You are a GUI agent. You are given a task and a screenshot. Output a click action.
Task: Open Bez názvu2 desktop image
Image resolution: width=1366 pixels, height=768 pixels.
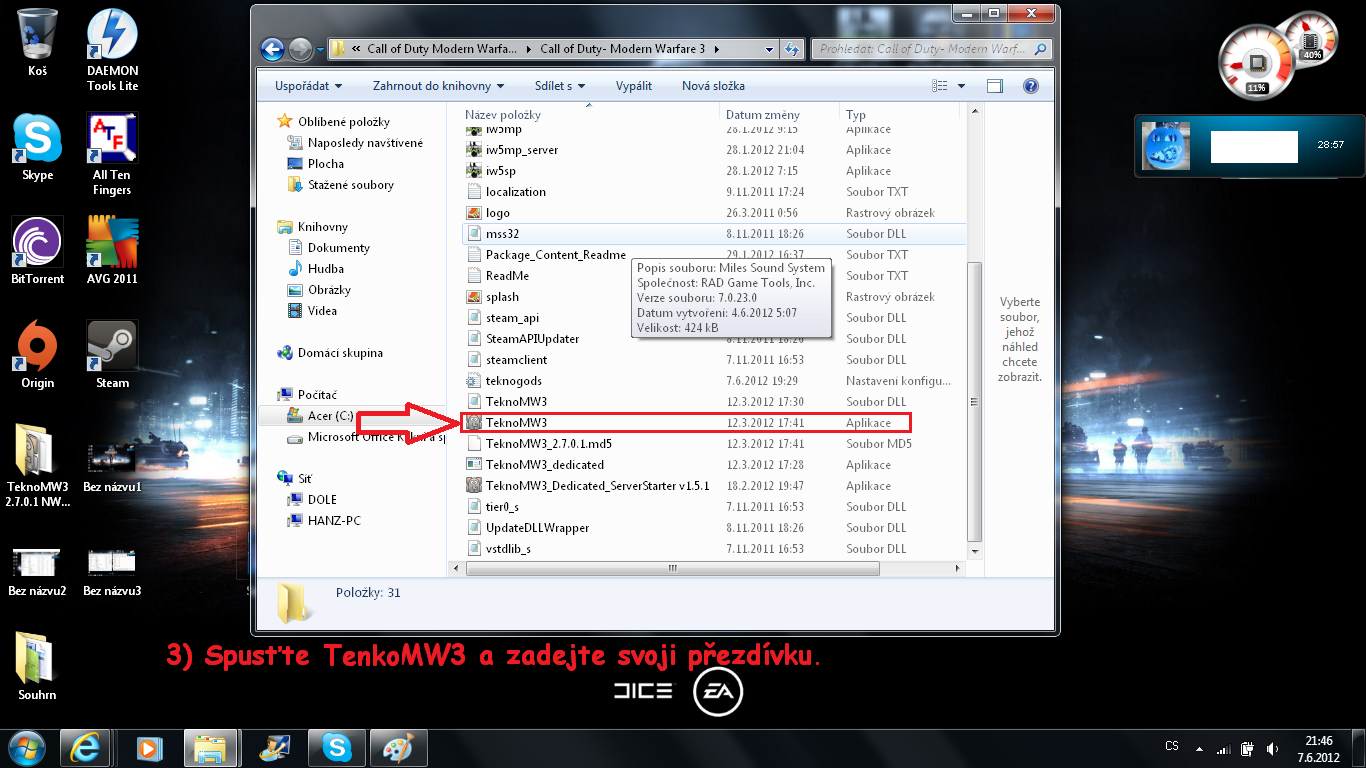38,571
